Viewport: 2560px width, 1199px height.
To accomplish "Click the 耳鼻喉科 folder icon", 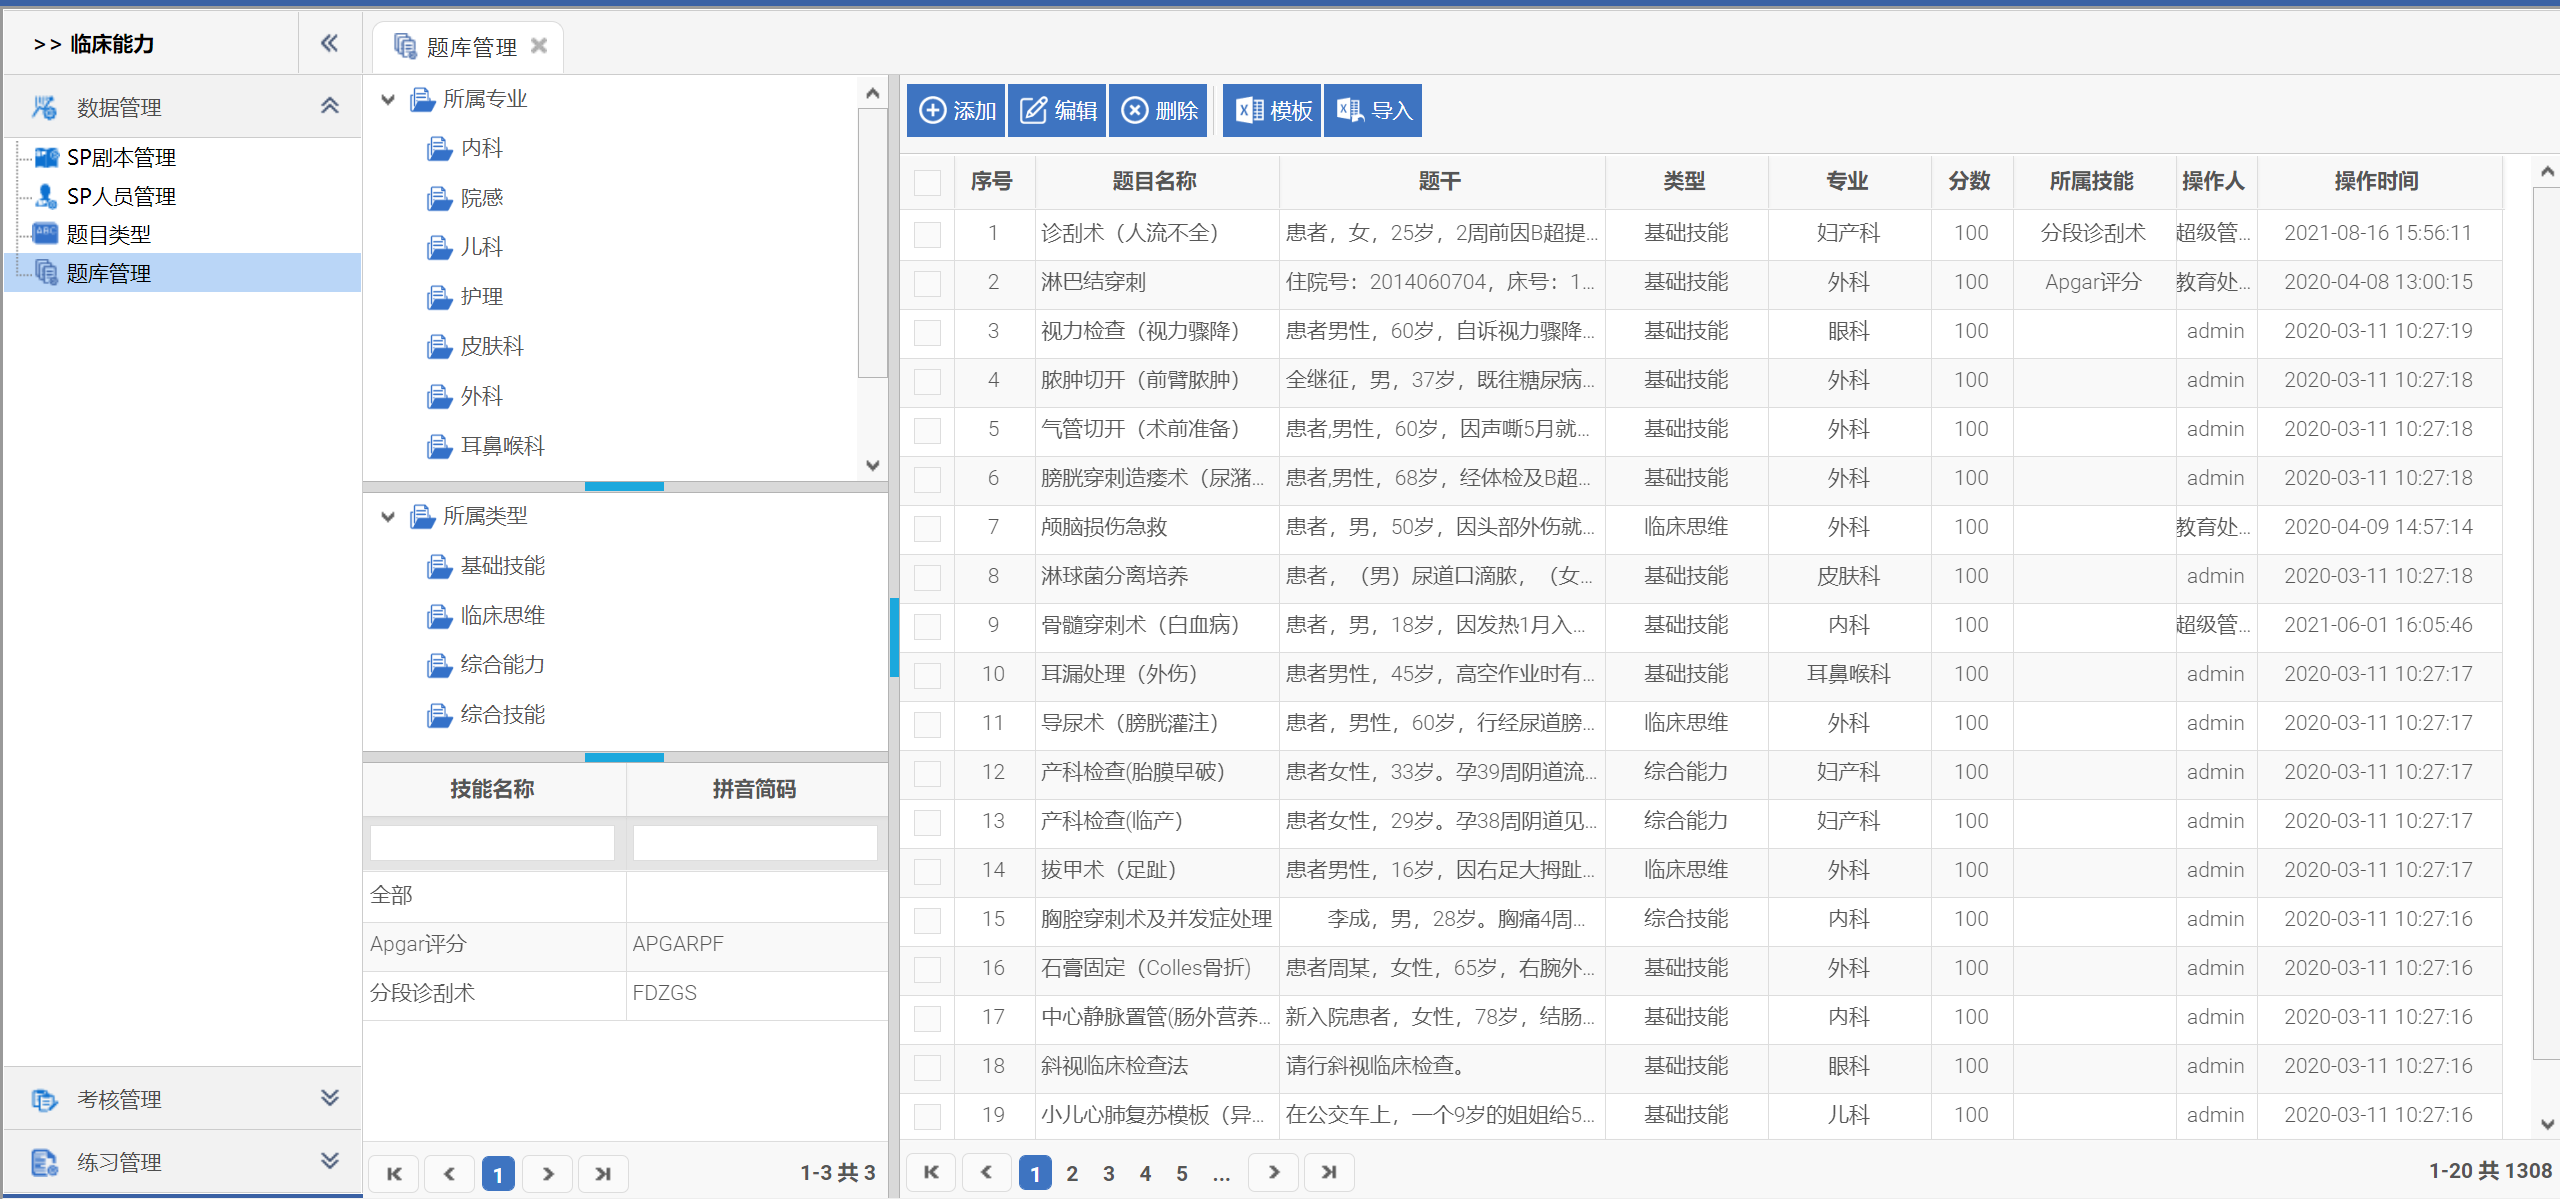I will click(x=439, y=446).
